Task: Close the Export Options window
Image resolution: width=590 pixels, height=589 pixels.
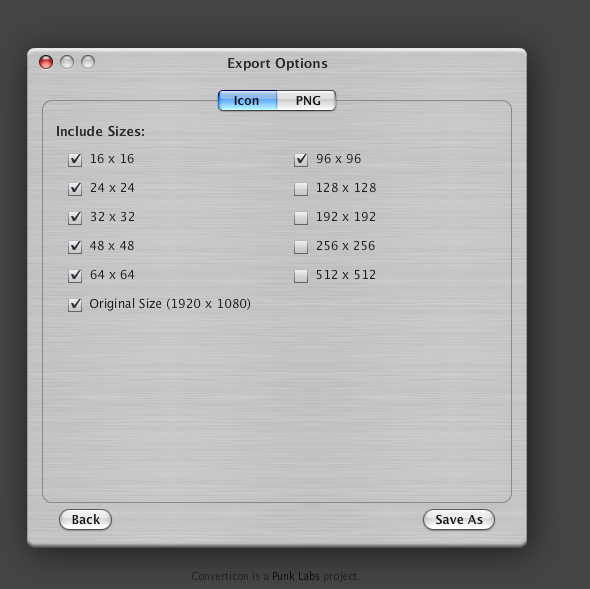Action: coord(46,62)
